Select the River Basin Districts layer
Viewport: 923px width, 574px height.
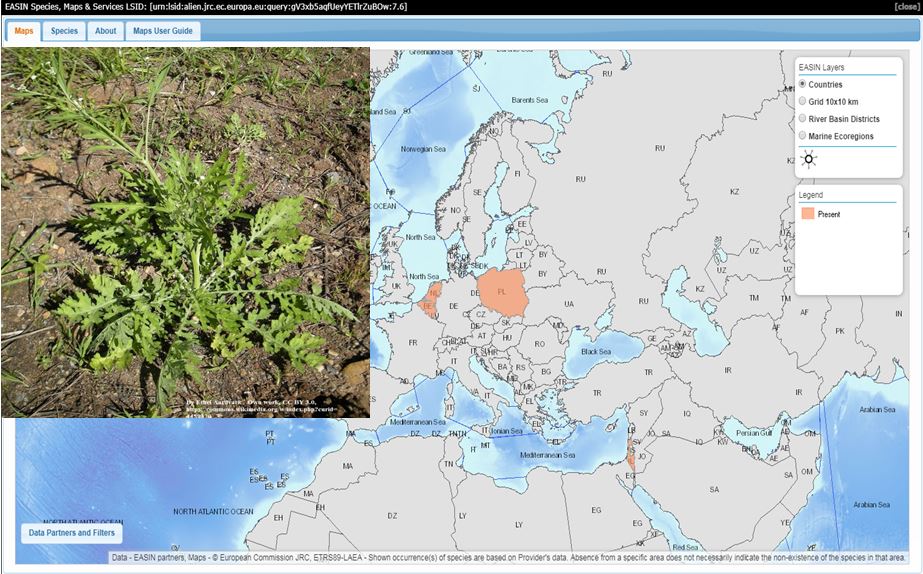802,118
